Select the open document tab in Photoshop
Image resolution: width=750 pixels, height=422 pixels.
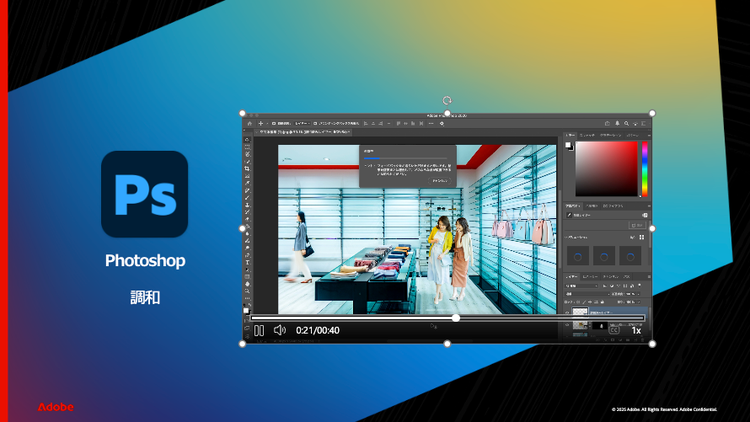305,131
